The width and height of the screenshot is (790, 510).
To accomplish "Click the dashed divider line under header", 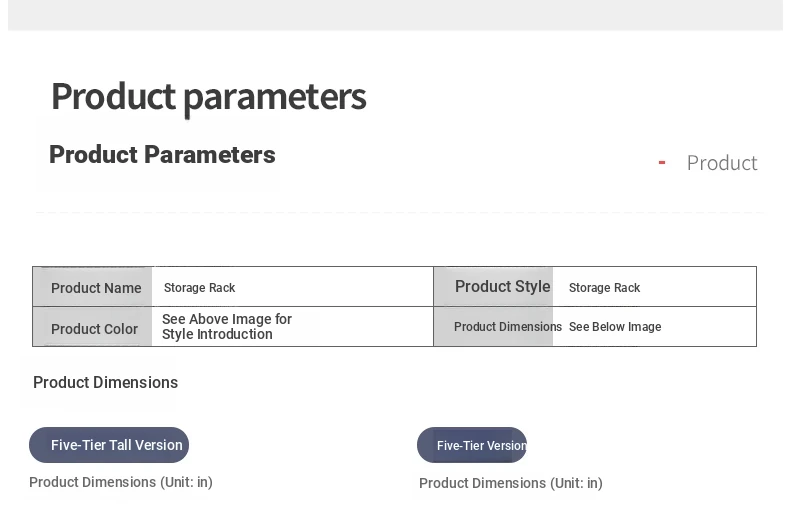I will tap(400, 212).
